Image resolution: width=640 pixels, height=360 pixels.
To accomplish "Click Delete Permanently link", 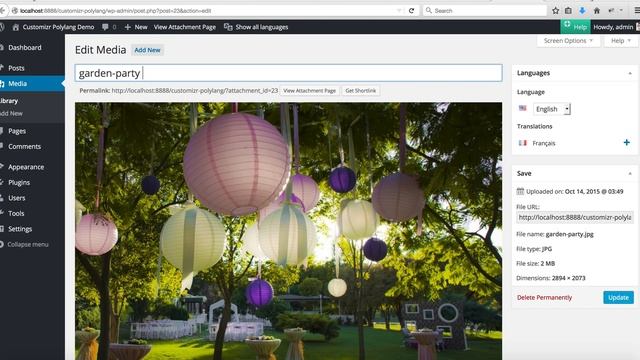I will [x=544, y=298].
